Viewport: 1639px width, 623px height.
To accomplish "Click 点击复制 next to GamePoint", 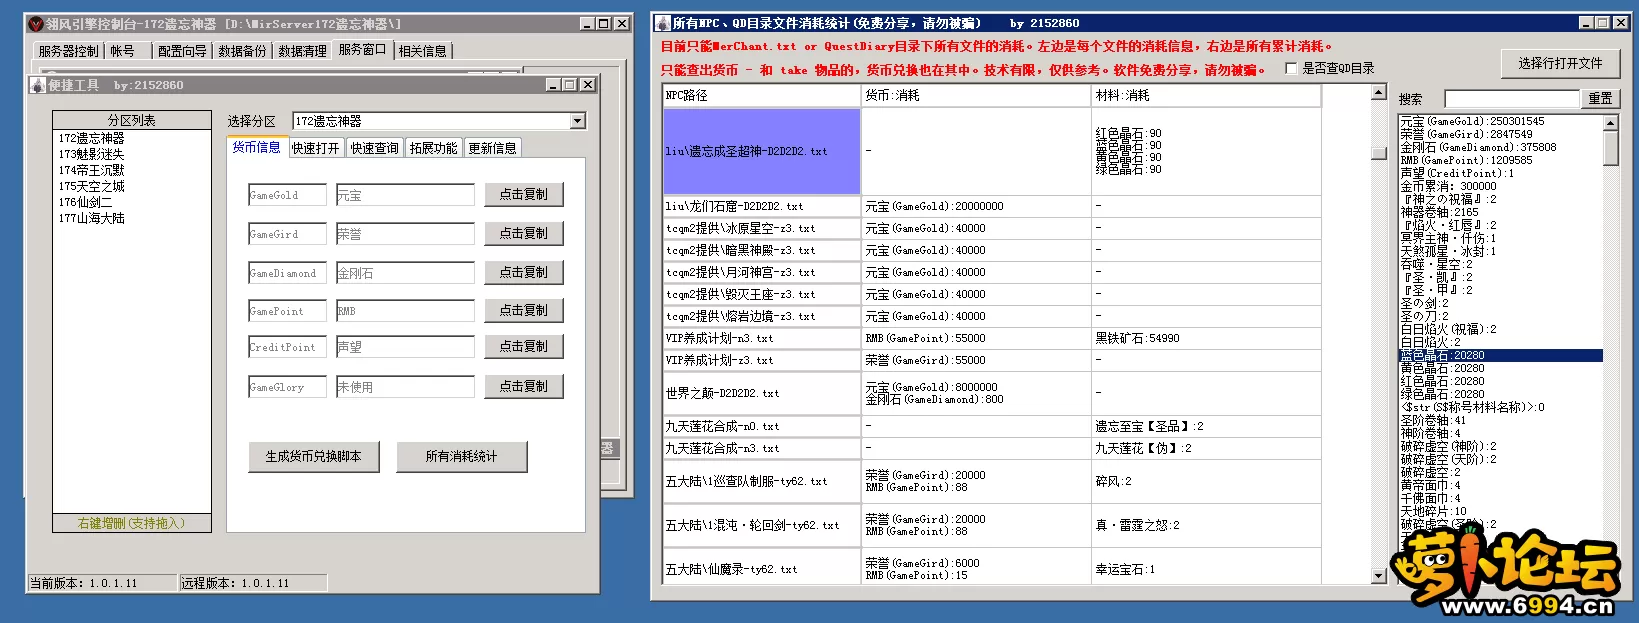I will [524, 310].
